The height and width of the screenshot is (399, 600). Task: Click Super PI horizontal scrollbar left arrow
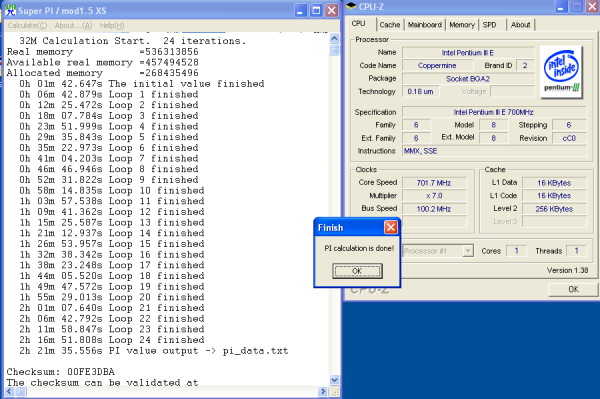pos(9,391)
